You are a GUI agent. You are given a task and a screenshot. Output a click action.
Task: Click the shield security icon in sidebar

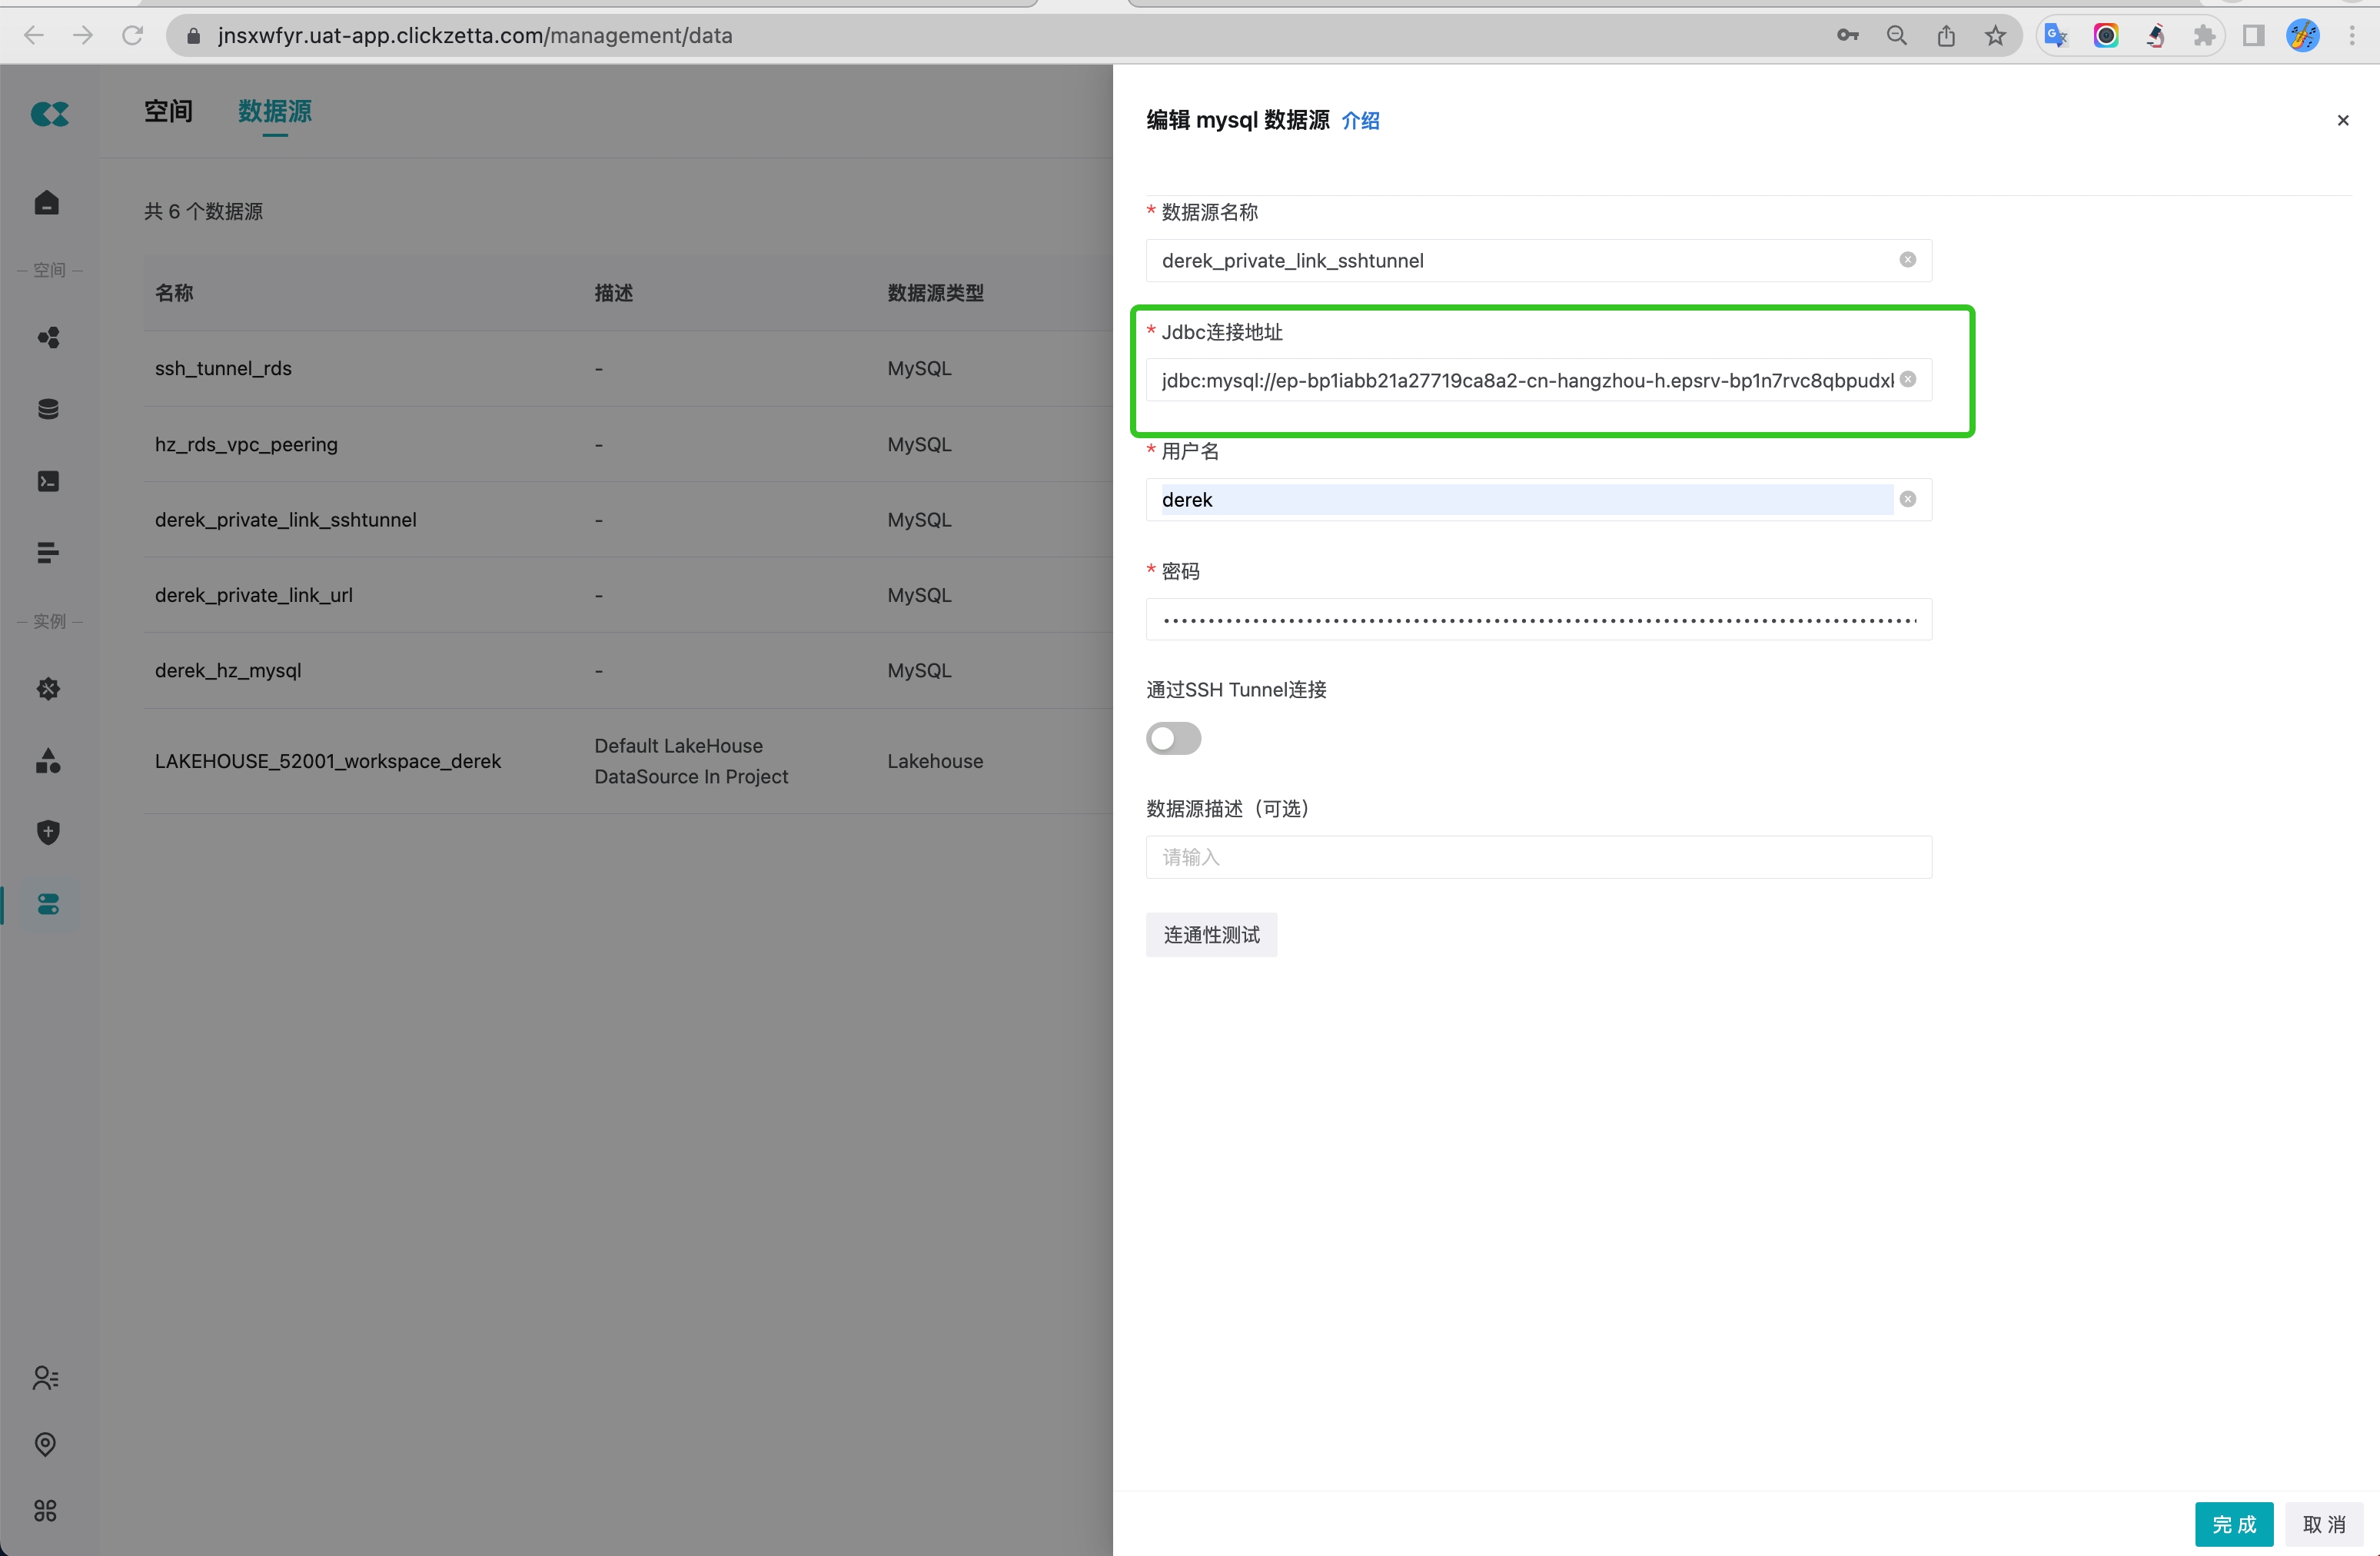[x=48, y=832]
